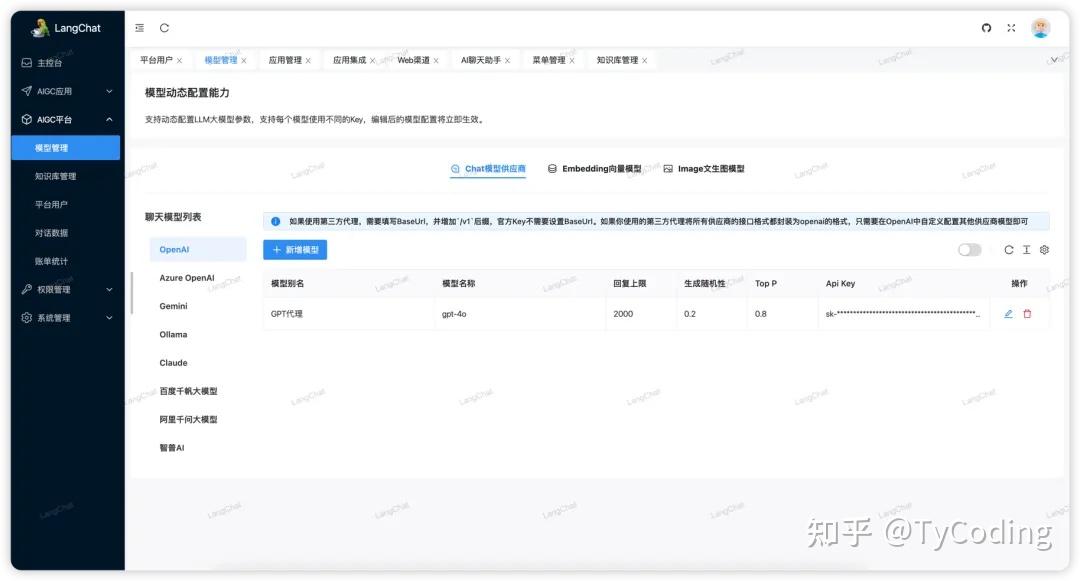Screen dimensions: 1080x581
Task: Click the table row density icon
Action: [1025, 251]
